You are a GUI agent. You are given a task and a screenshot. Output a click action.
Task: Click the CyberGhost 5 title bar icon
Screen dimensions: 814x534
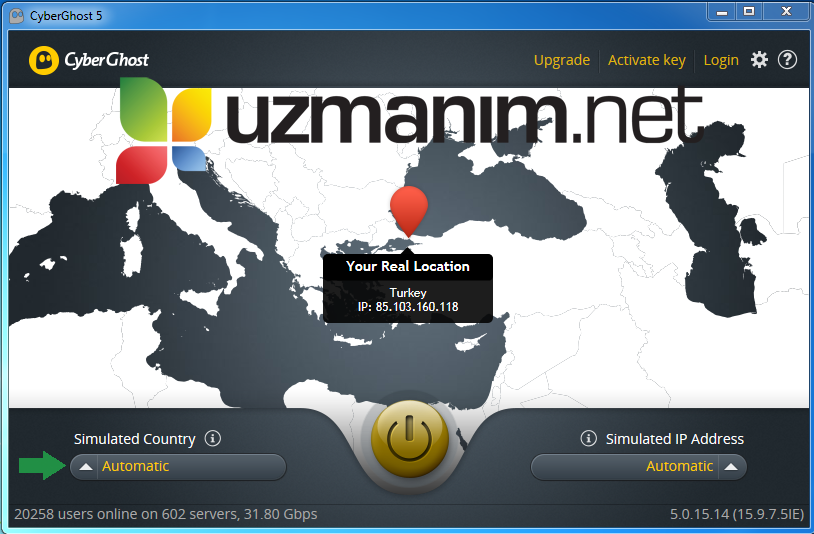point(17,16)
